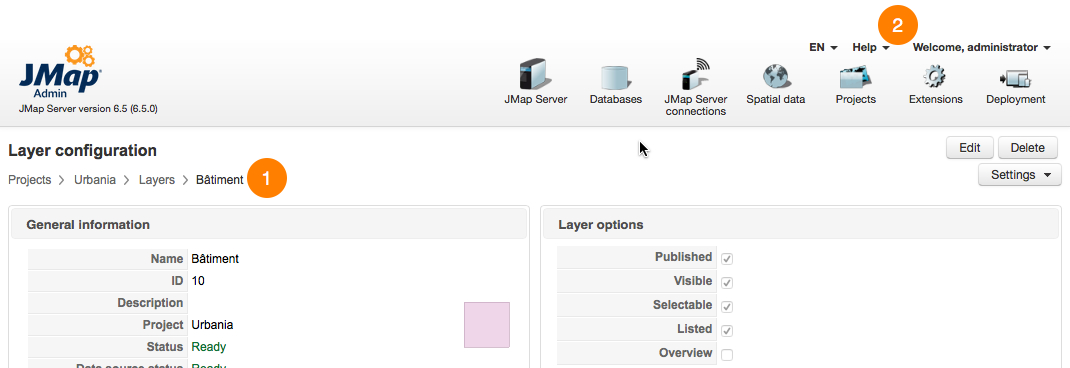Expand the EN language dropdown
This screenshot has height=368, width=1070.
(x=823, y=47)
